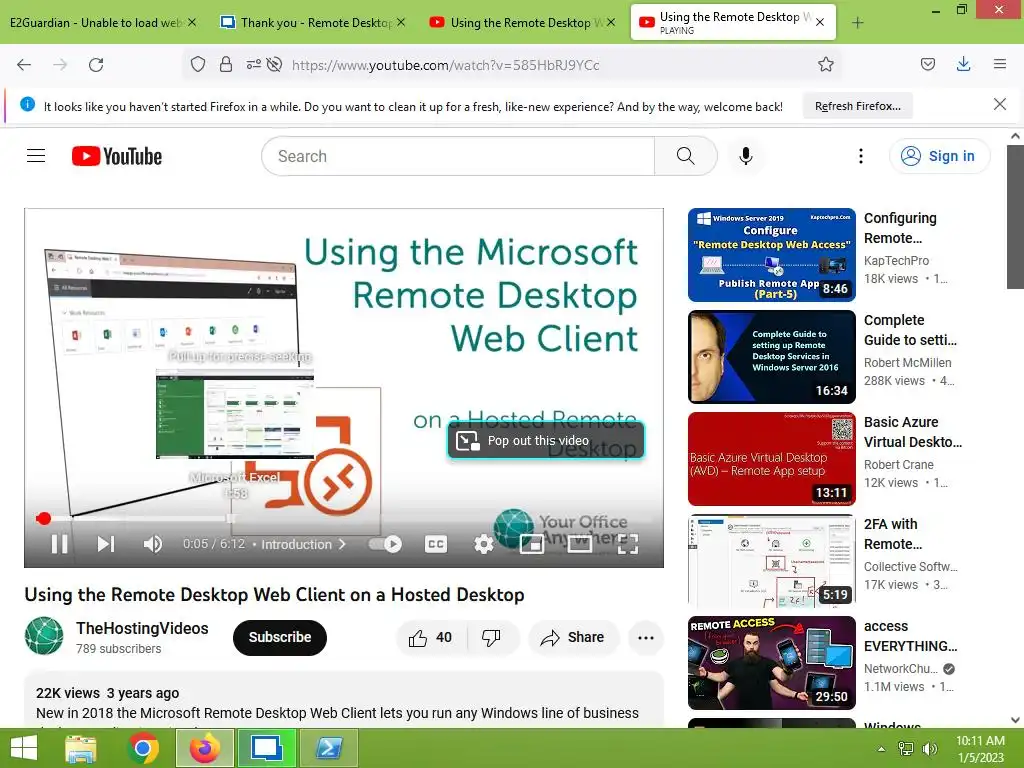Click the YouTube search magnifier button

[686, 155]
